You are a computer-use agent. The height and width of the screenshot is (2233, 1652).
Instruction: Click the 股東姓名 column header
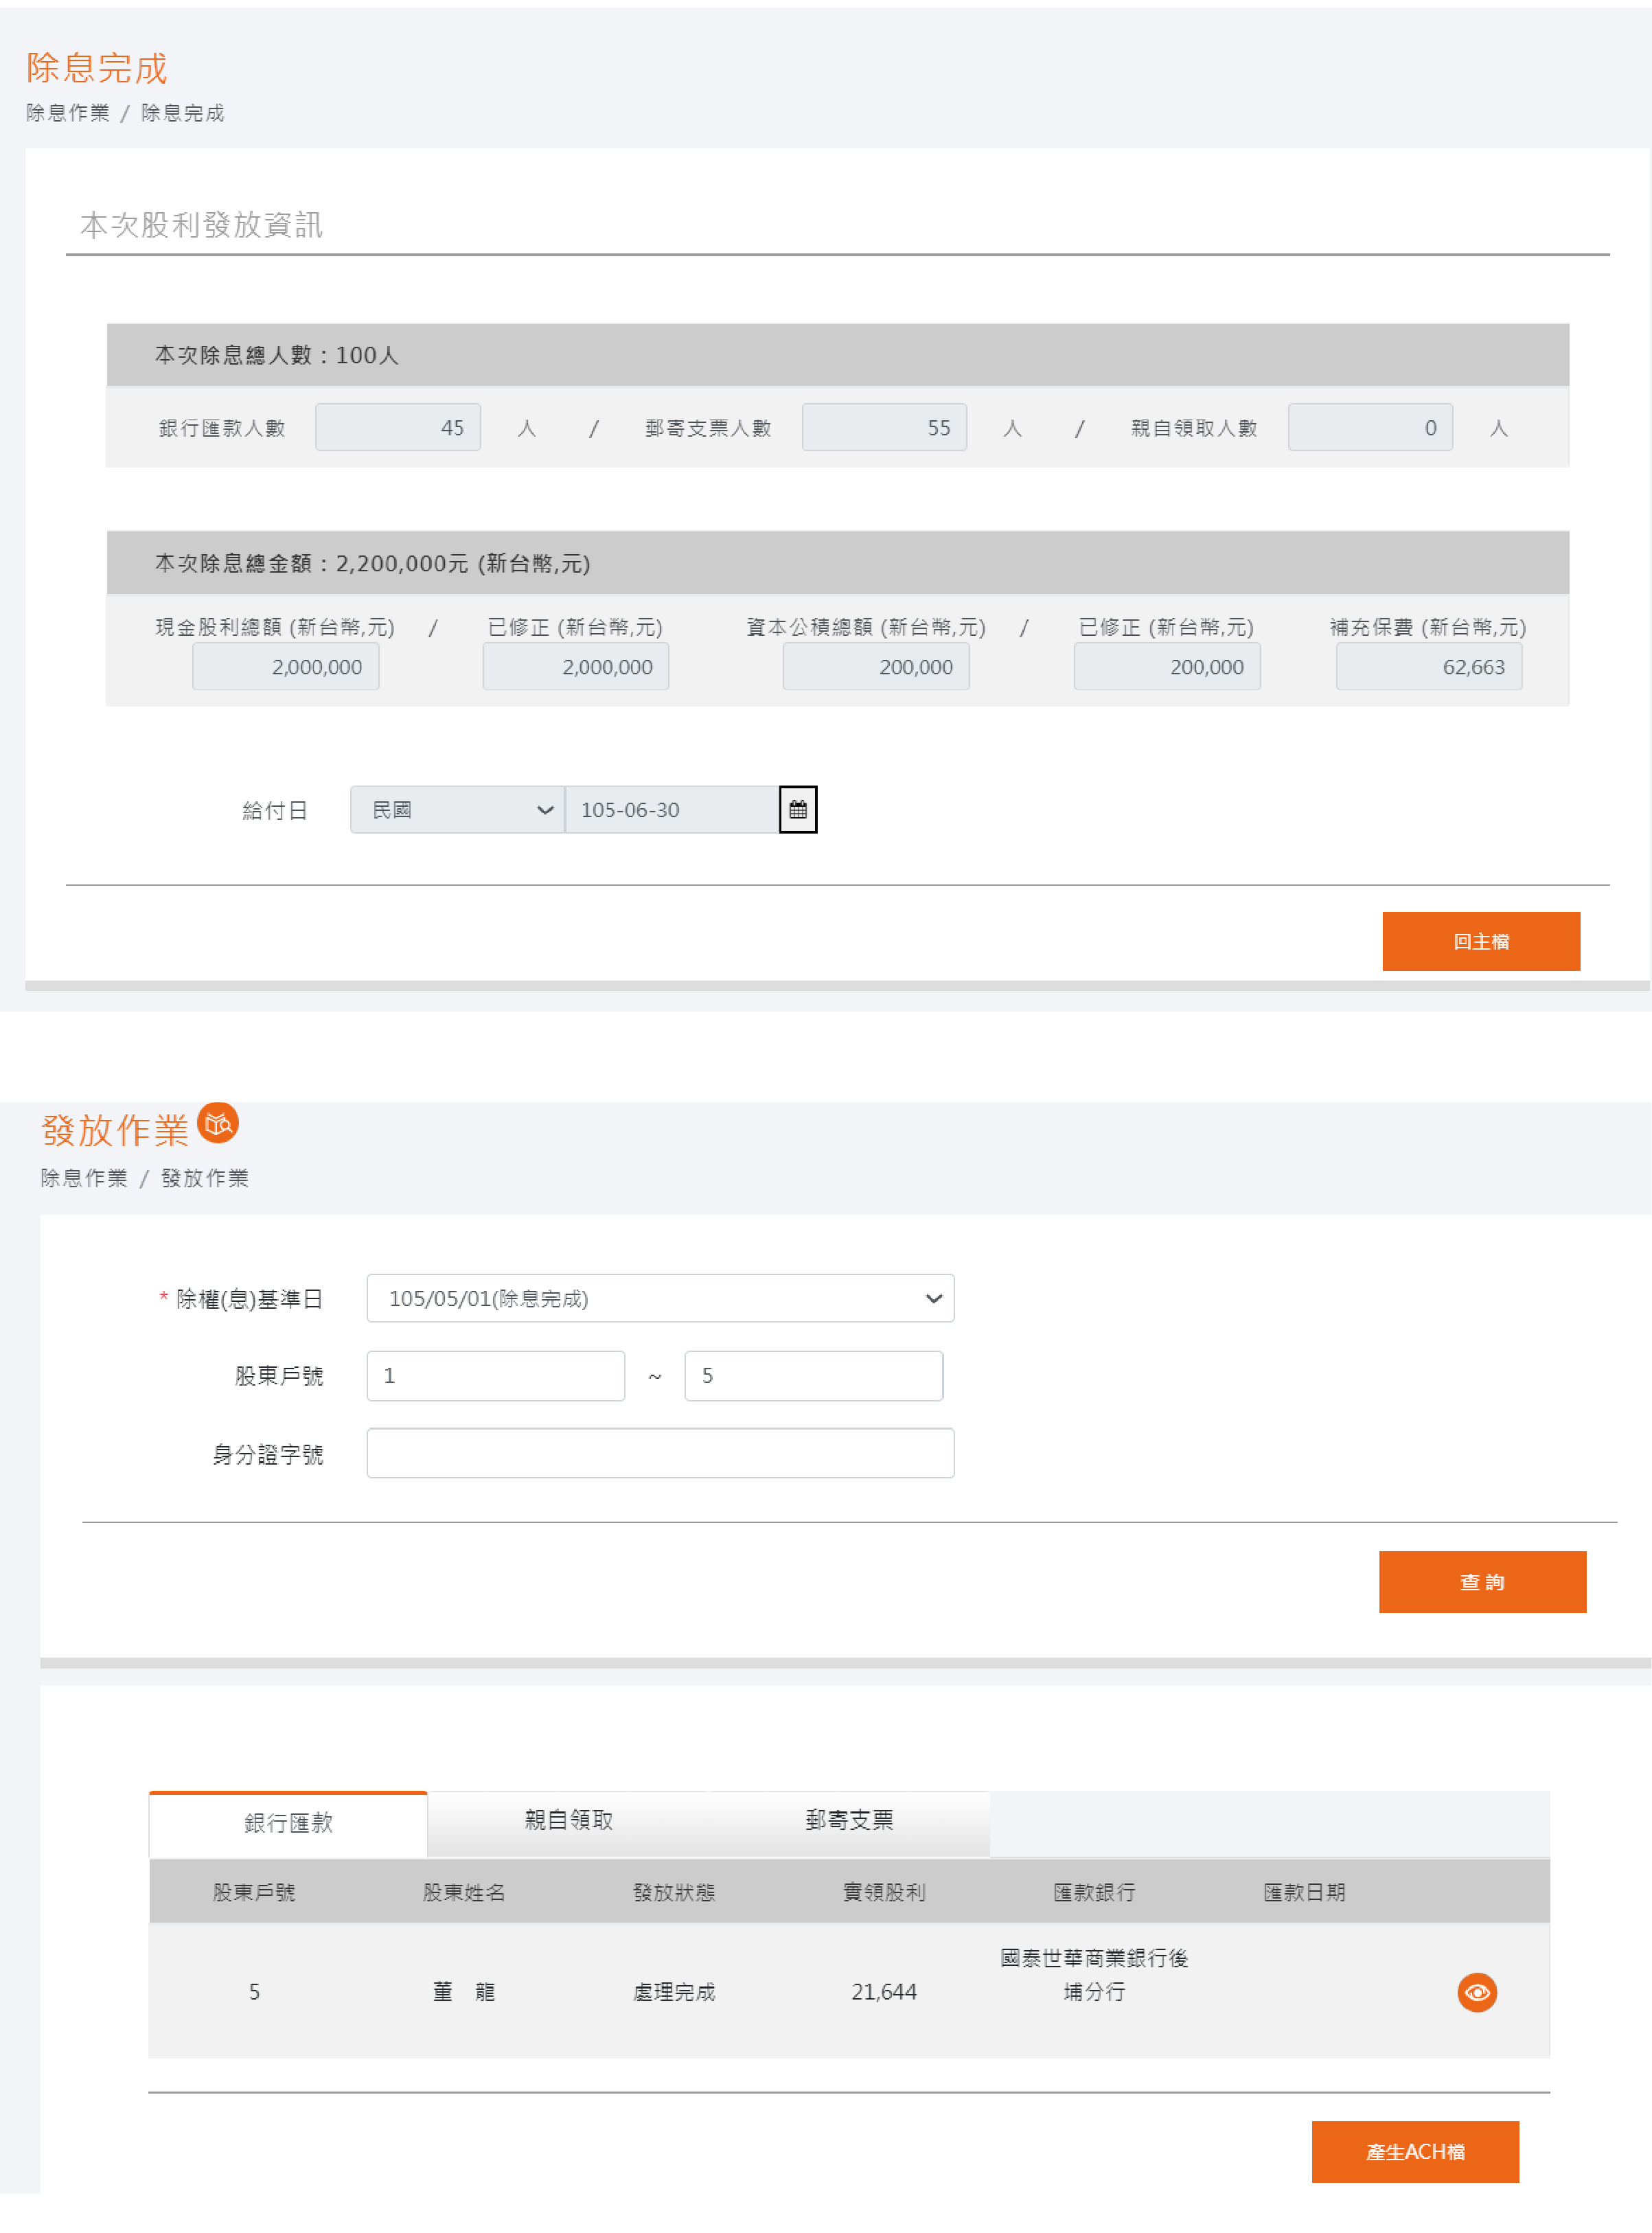click(x=464, y=1892)
